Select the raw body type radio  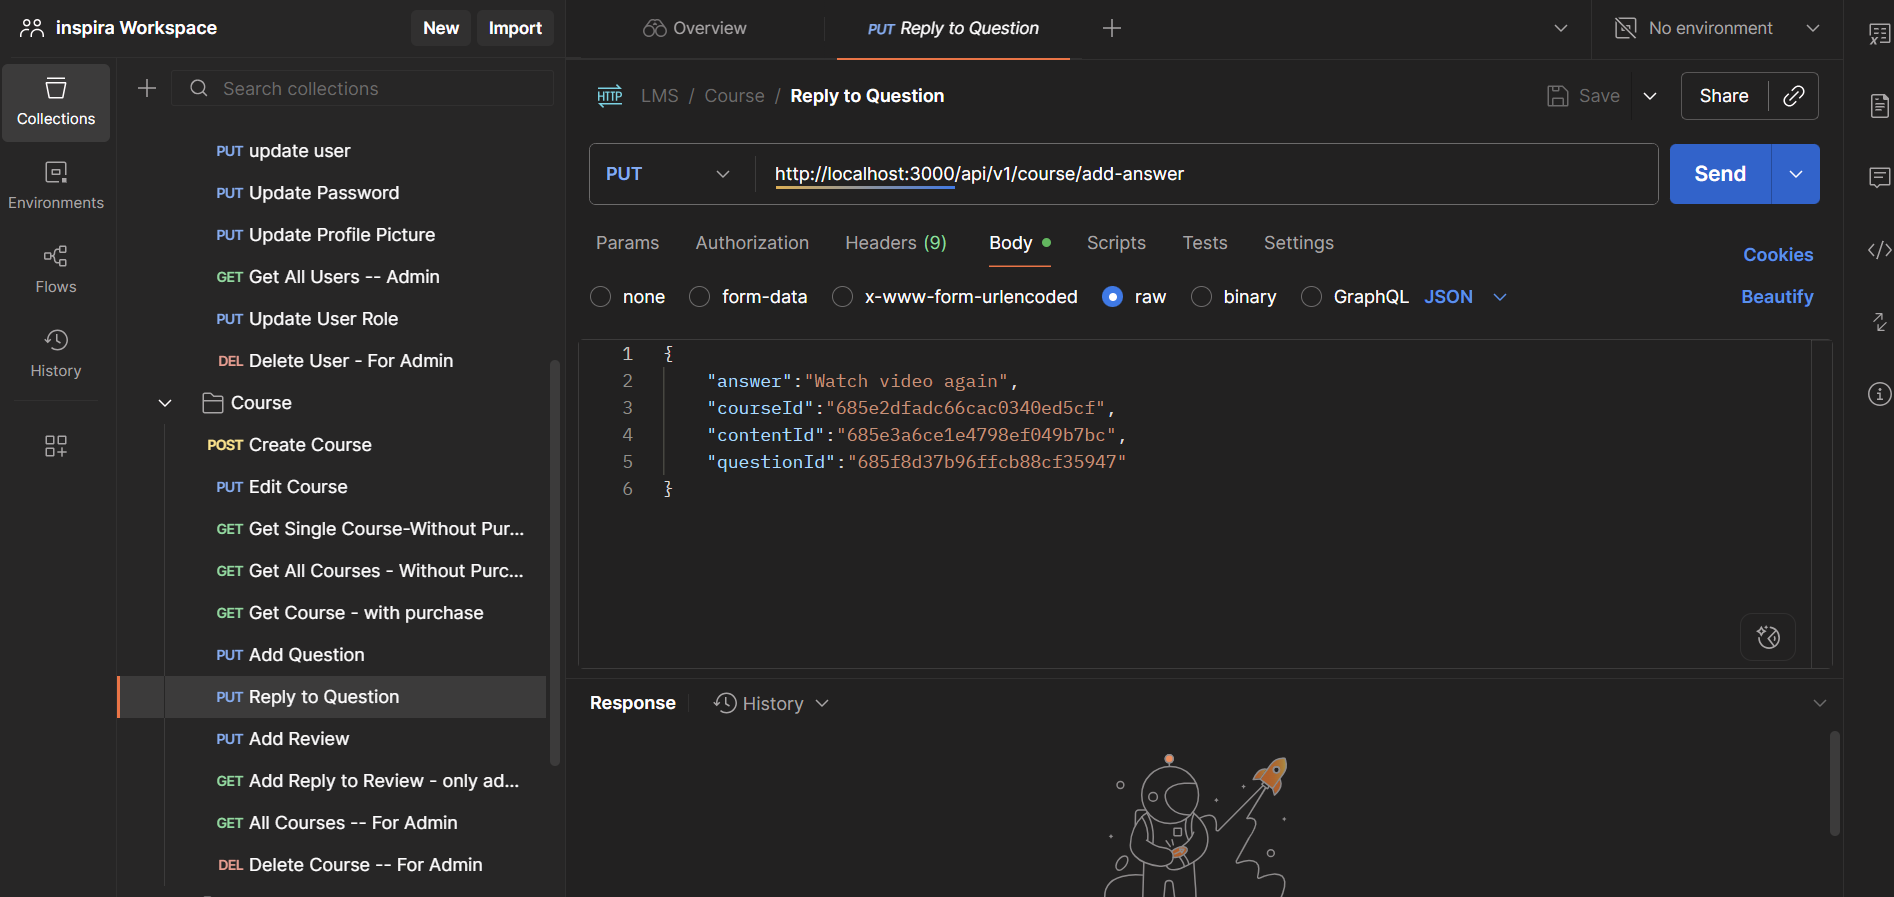coord(1112,297)
